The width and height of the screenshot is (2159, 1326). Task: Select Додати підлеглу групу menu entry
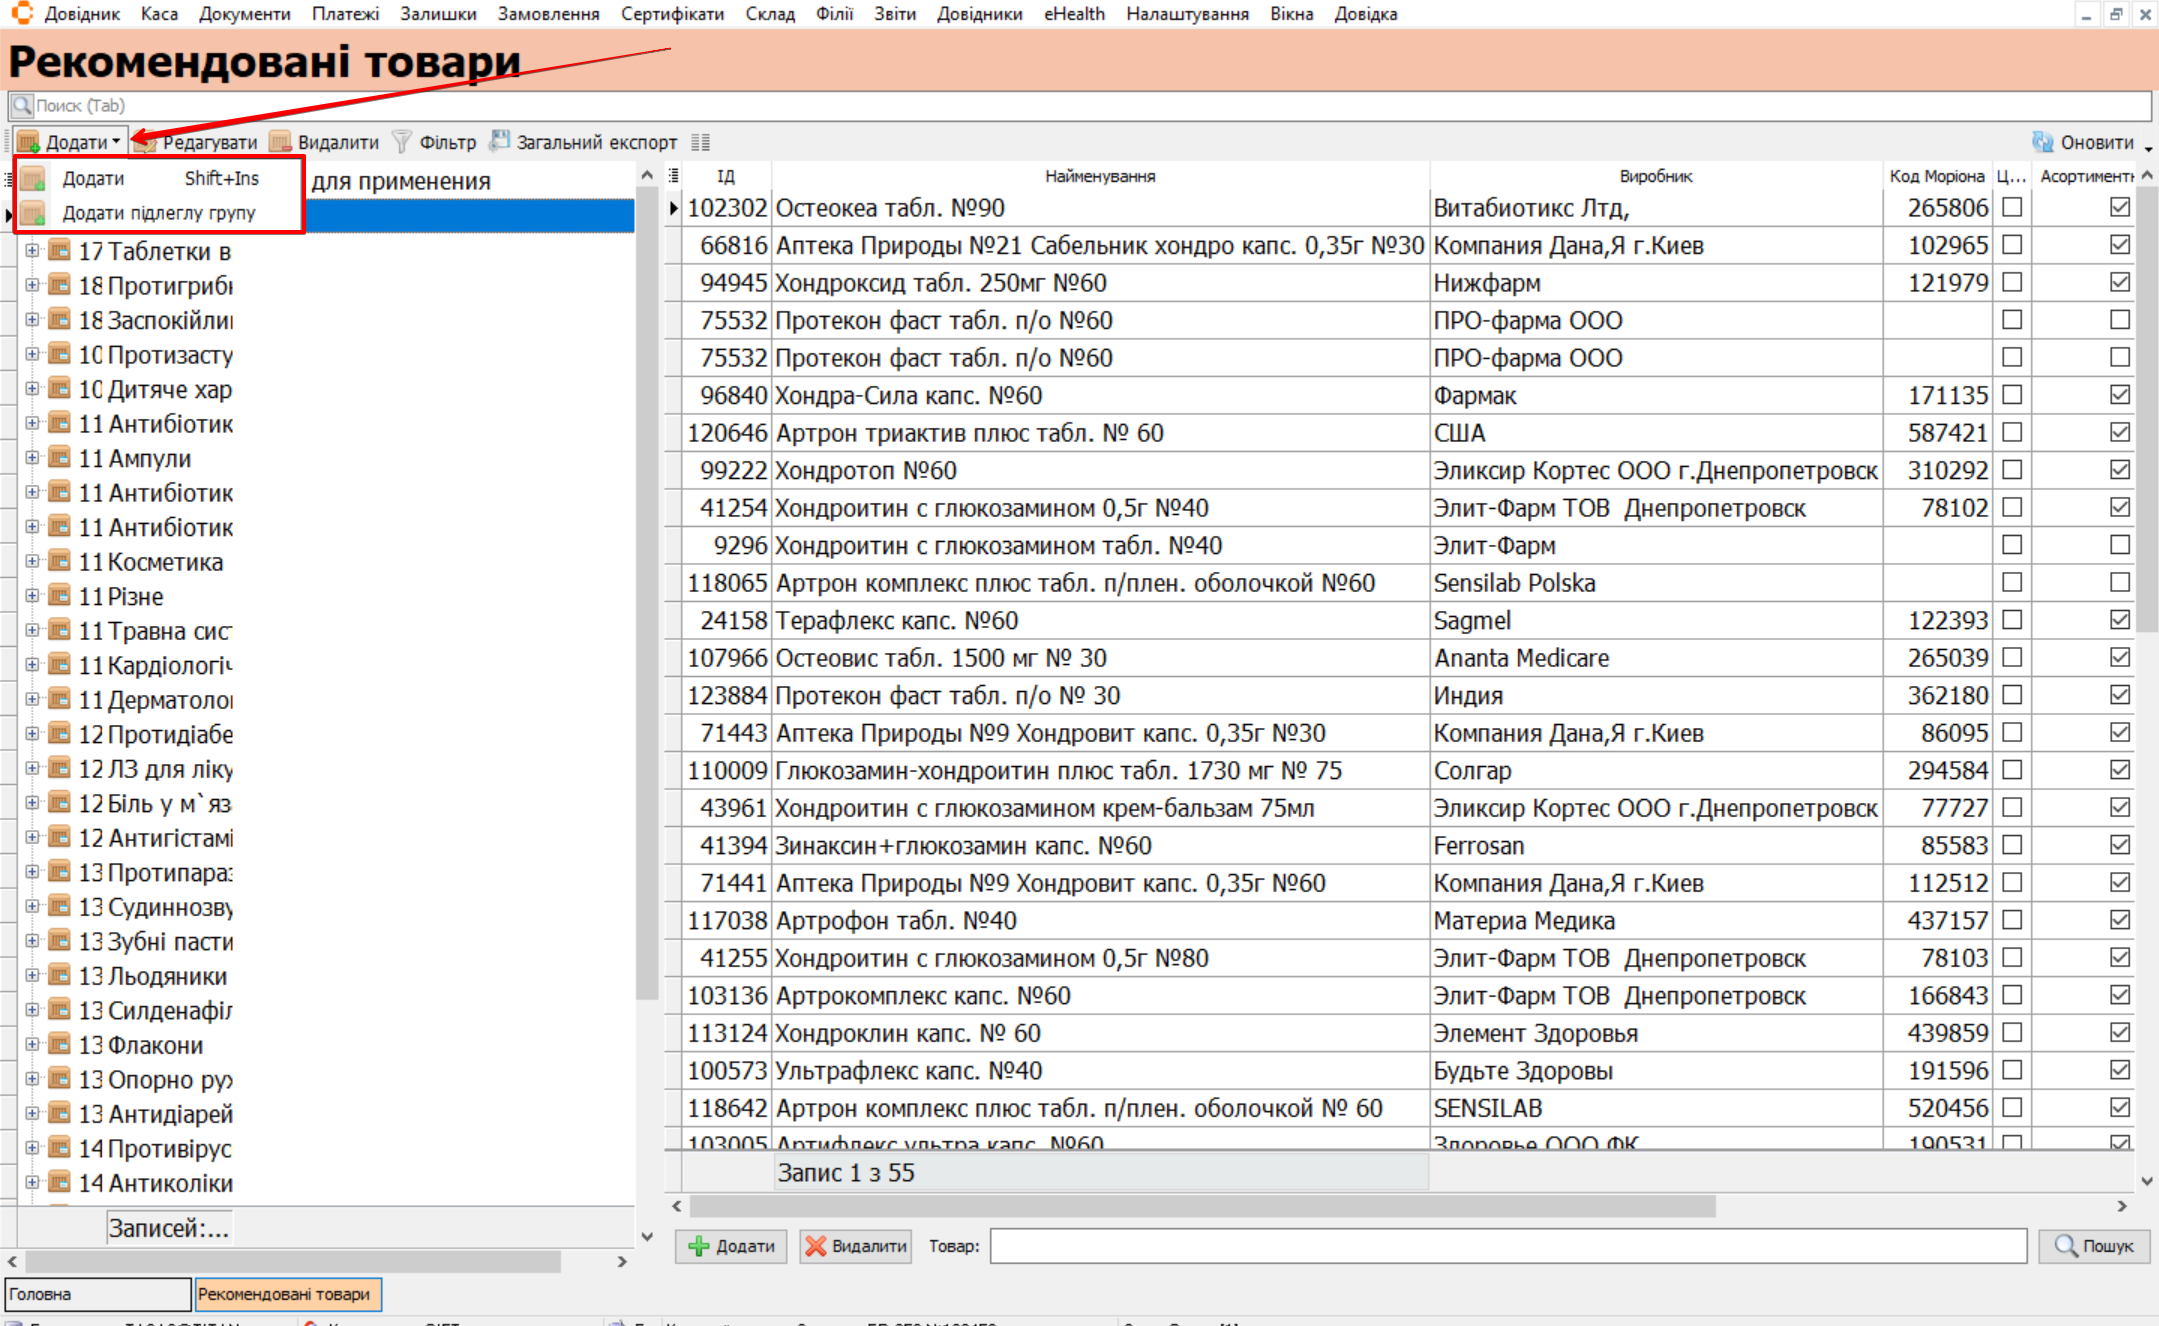pyautogui.click(x=158, y=213)
